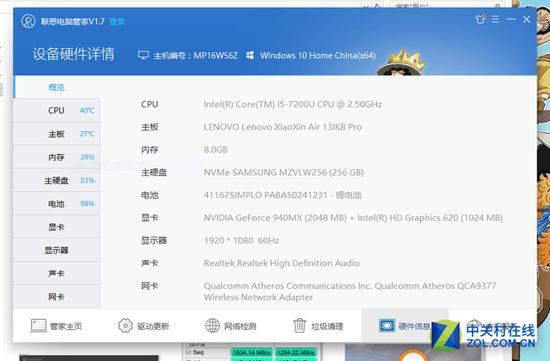Image resolution: width=550 pixels, height=361 pixels.
Task: Click the 主机编号：MP16W56Z text
Action: 196,55
